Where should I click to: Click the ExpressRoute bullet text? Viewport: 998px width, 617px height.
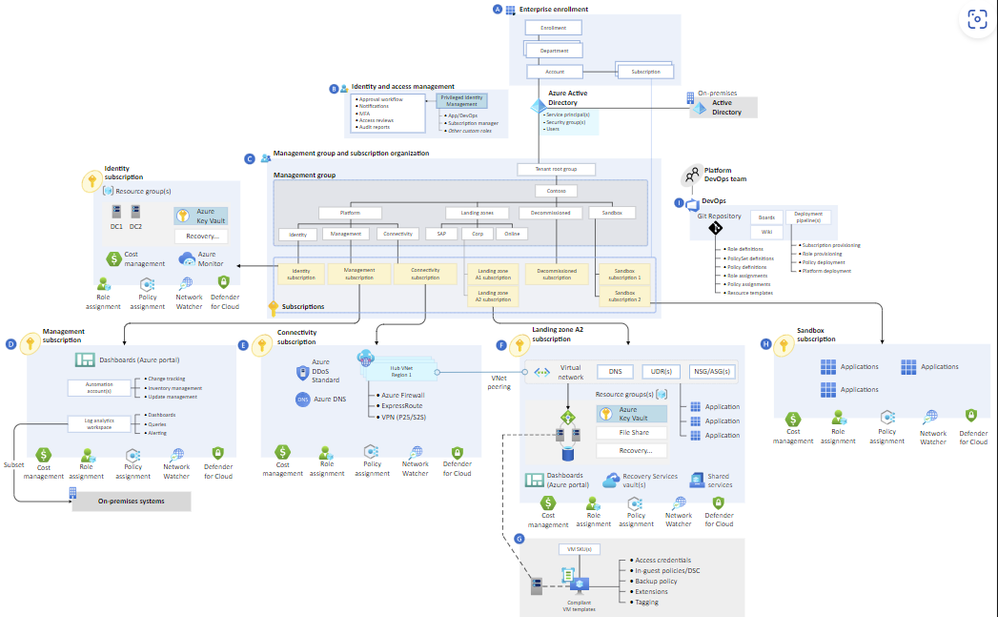click(x=402, y=406)
